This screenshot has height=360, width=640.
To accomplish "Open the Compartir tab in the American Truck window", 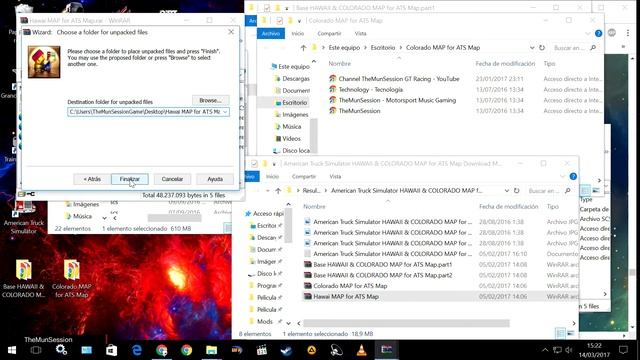I will coord(304,176).
